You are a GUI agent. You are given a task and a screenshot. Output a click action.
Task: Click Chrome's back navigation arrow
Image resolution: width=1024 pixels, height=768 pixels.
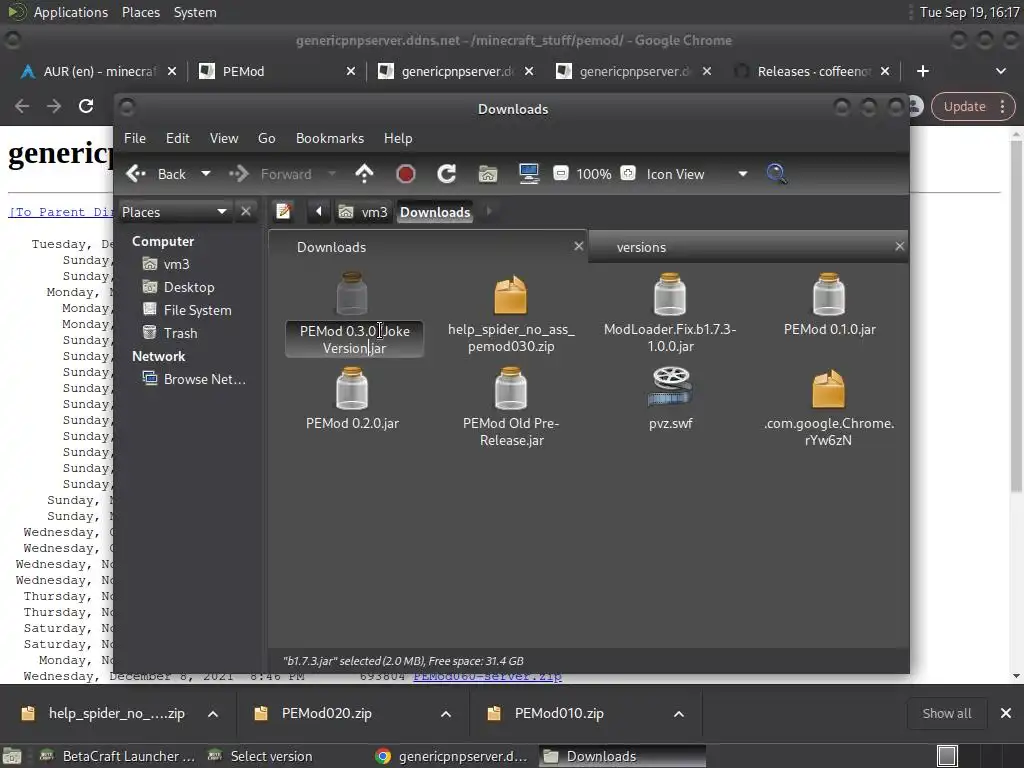pyautogui.click(x=22, y=106)
